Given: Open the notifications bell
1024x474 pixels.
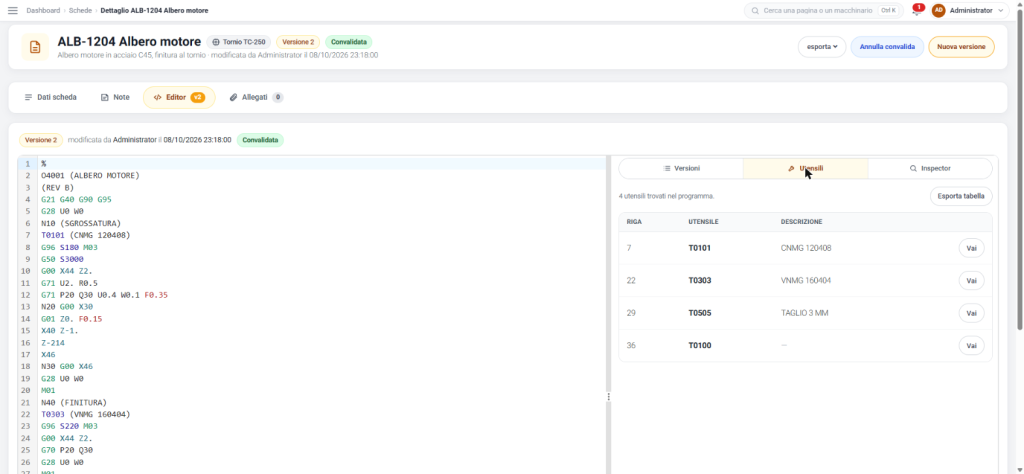Looking at the screenshot, I should coord(916,11).
